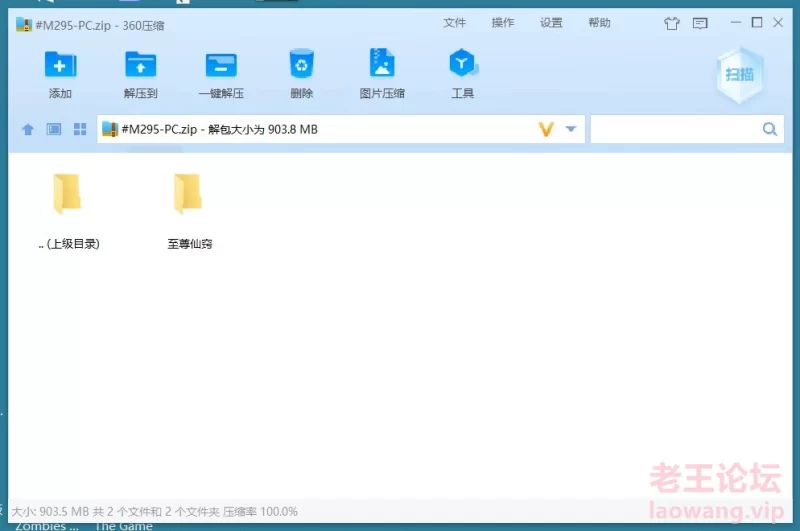Image resolution: width=800 pixels, height=531 pixels.
Task: Close the 360压缩 window
Action: click(x=778, y=22)
